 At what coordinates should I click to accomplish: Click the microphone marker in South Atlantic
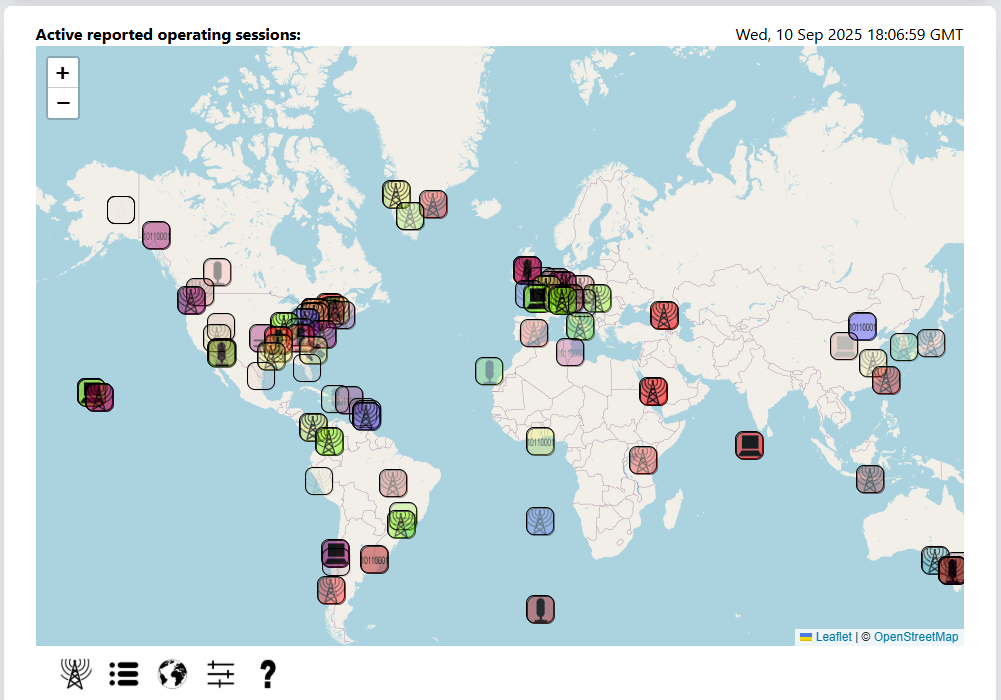point(540,609)
